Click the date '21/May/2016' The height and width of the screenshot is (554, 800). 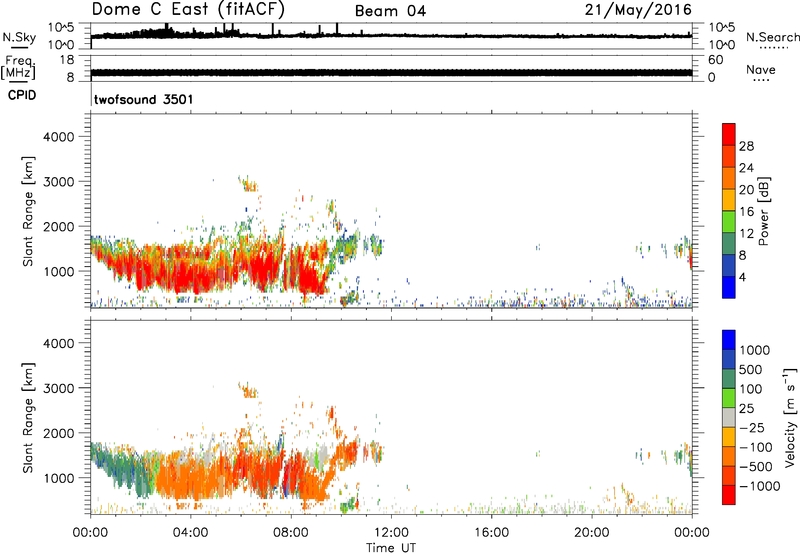(x=638, y=10)
